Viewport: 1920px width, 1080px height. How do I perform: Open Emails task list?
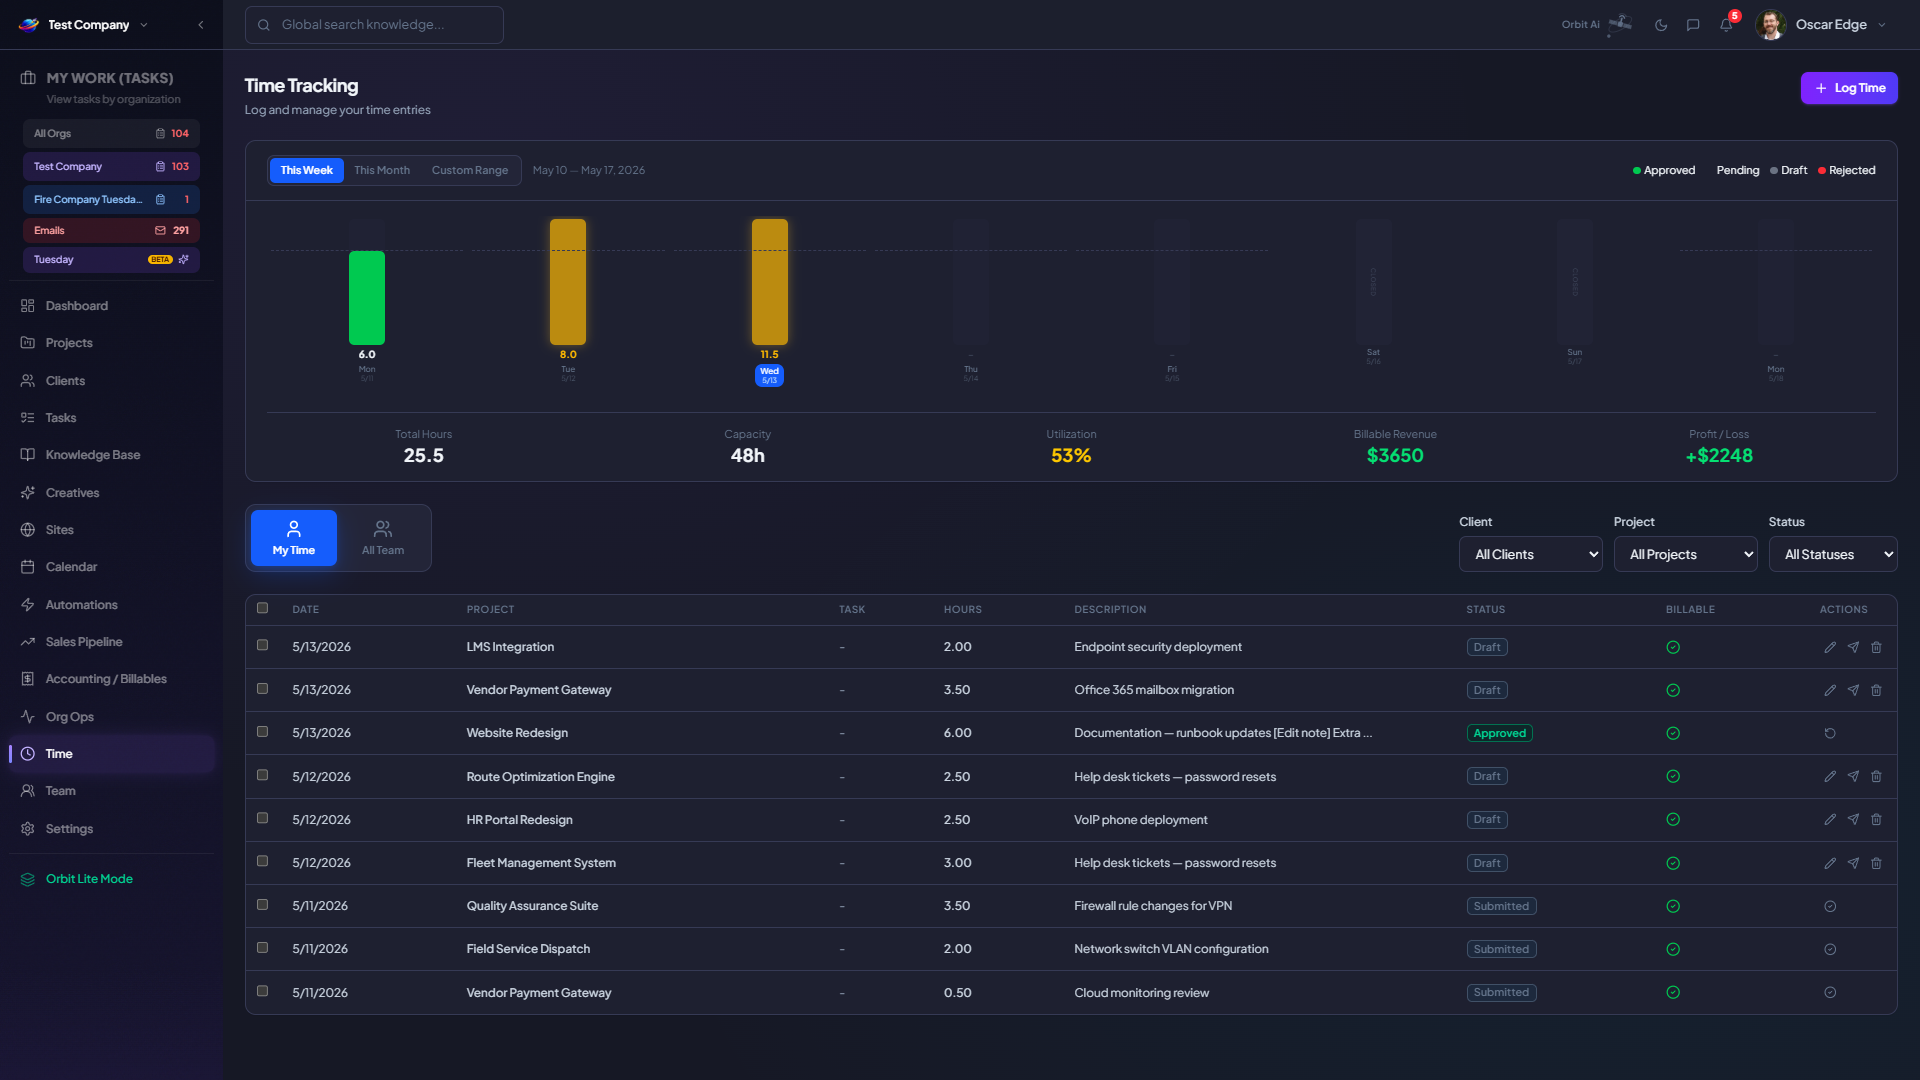(x=111, y=230)
